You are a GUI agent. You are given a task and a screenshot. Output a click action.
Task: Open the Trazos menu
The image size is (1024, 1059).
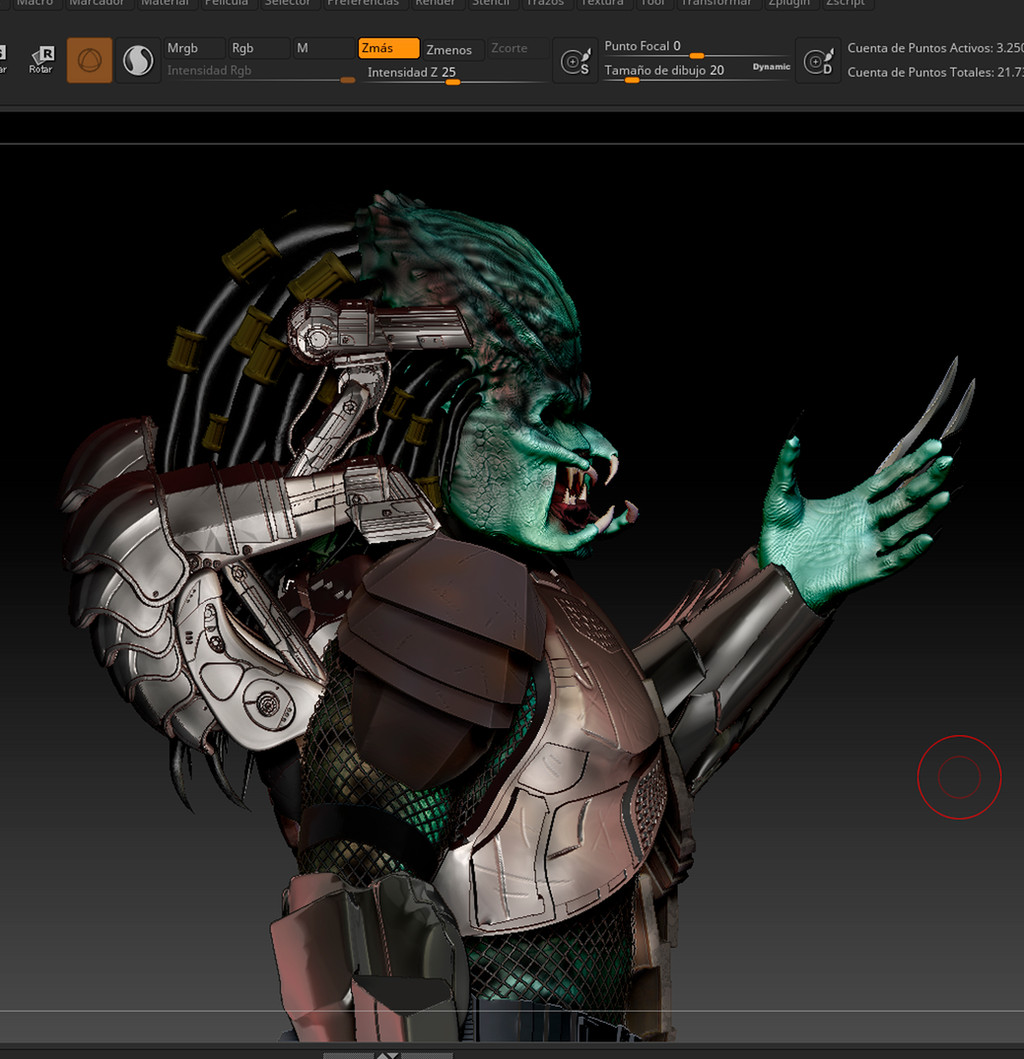coord(545,3)
